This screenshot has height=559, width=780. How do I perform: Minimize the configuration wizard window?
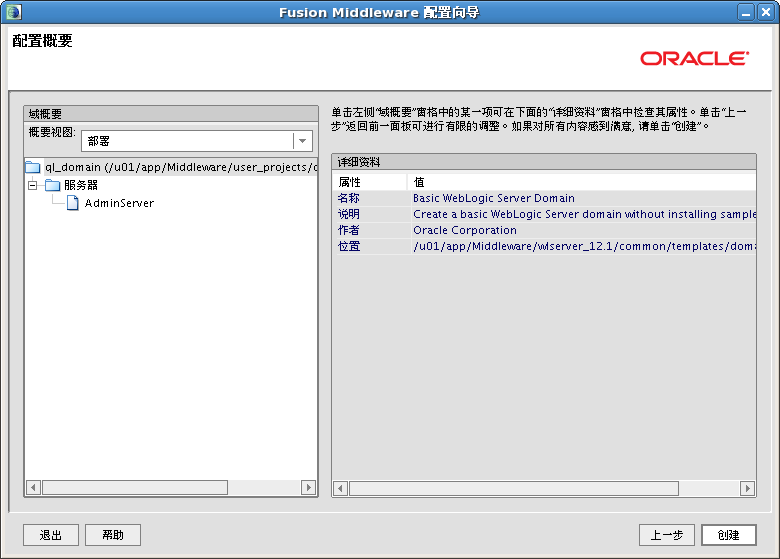746,12
